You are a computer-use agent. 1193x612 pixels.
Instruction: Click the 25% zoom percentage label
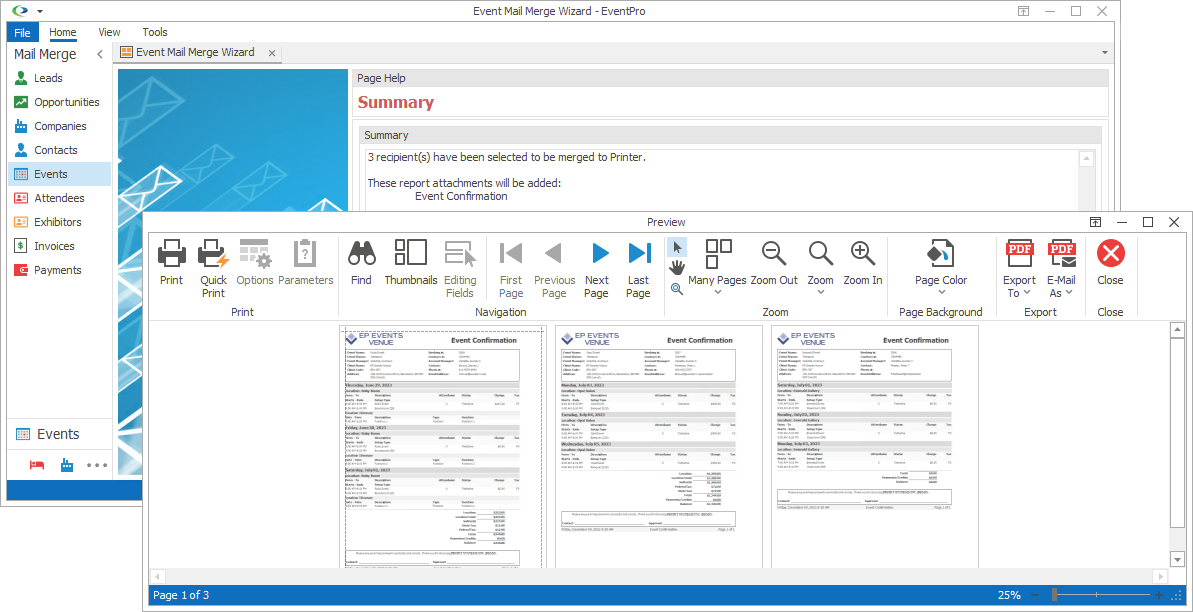[1010, 594]
